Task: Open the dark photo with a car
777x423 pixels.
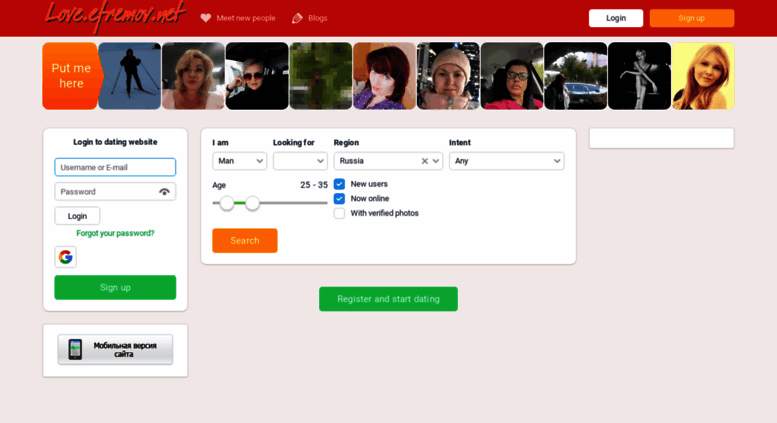Action: [x=575, y=76]
